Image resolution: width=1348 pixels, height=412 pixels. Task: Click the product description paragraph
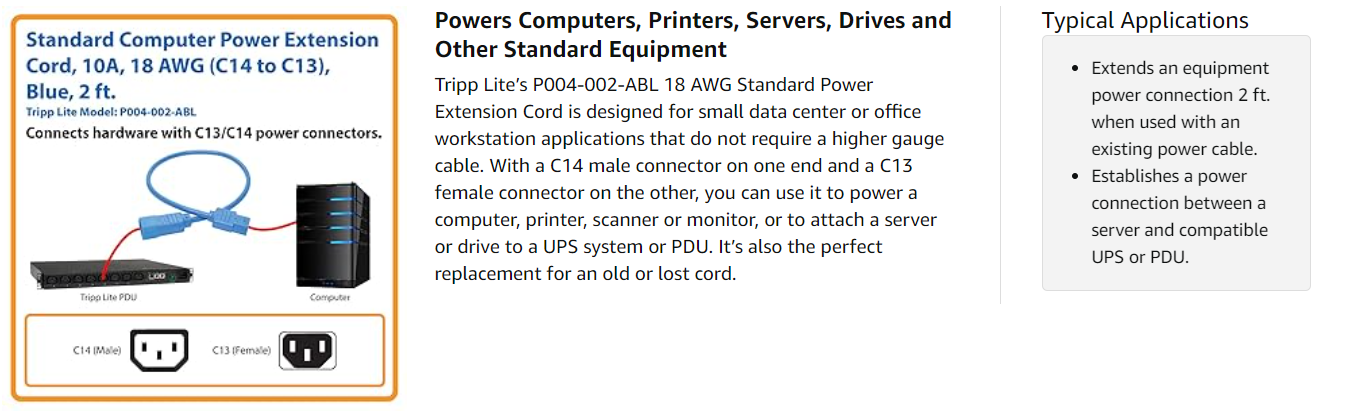coord(690,179)
